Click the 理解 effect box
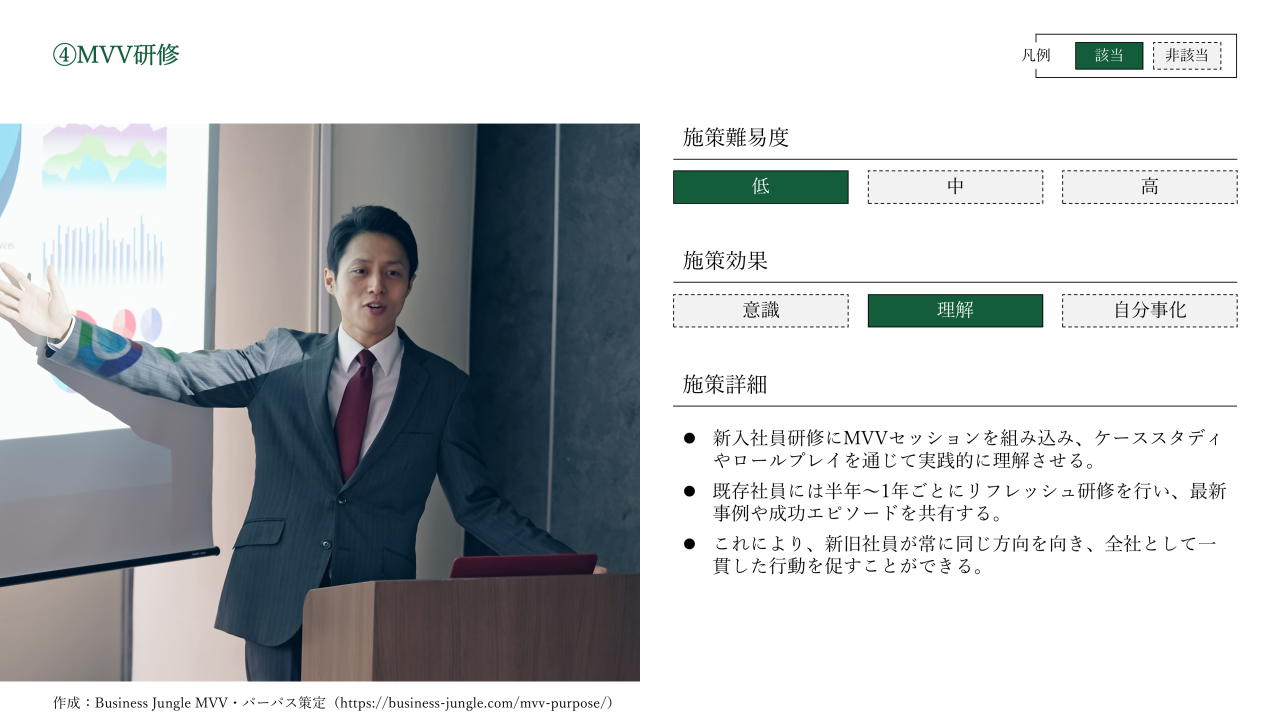Screen dimensions: 1280x720 tap(955, 310)
